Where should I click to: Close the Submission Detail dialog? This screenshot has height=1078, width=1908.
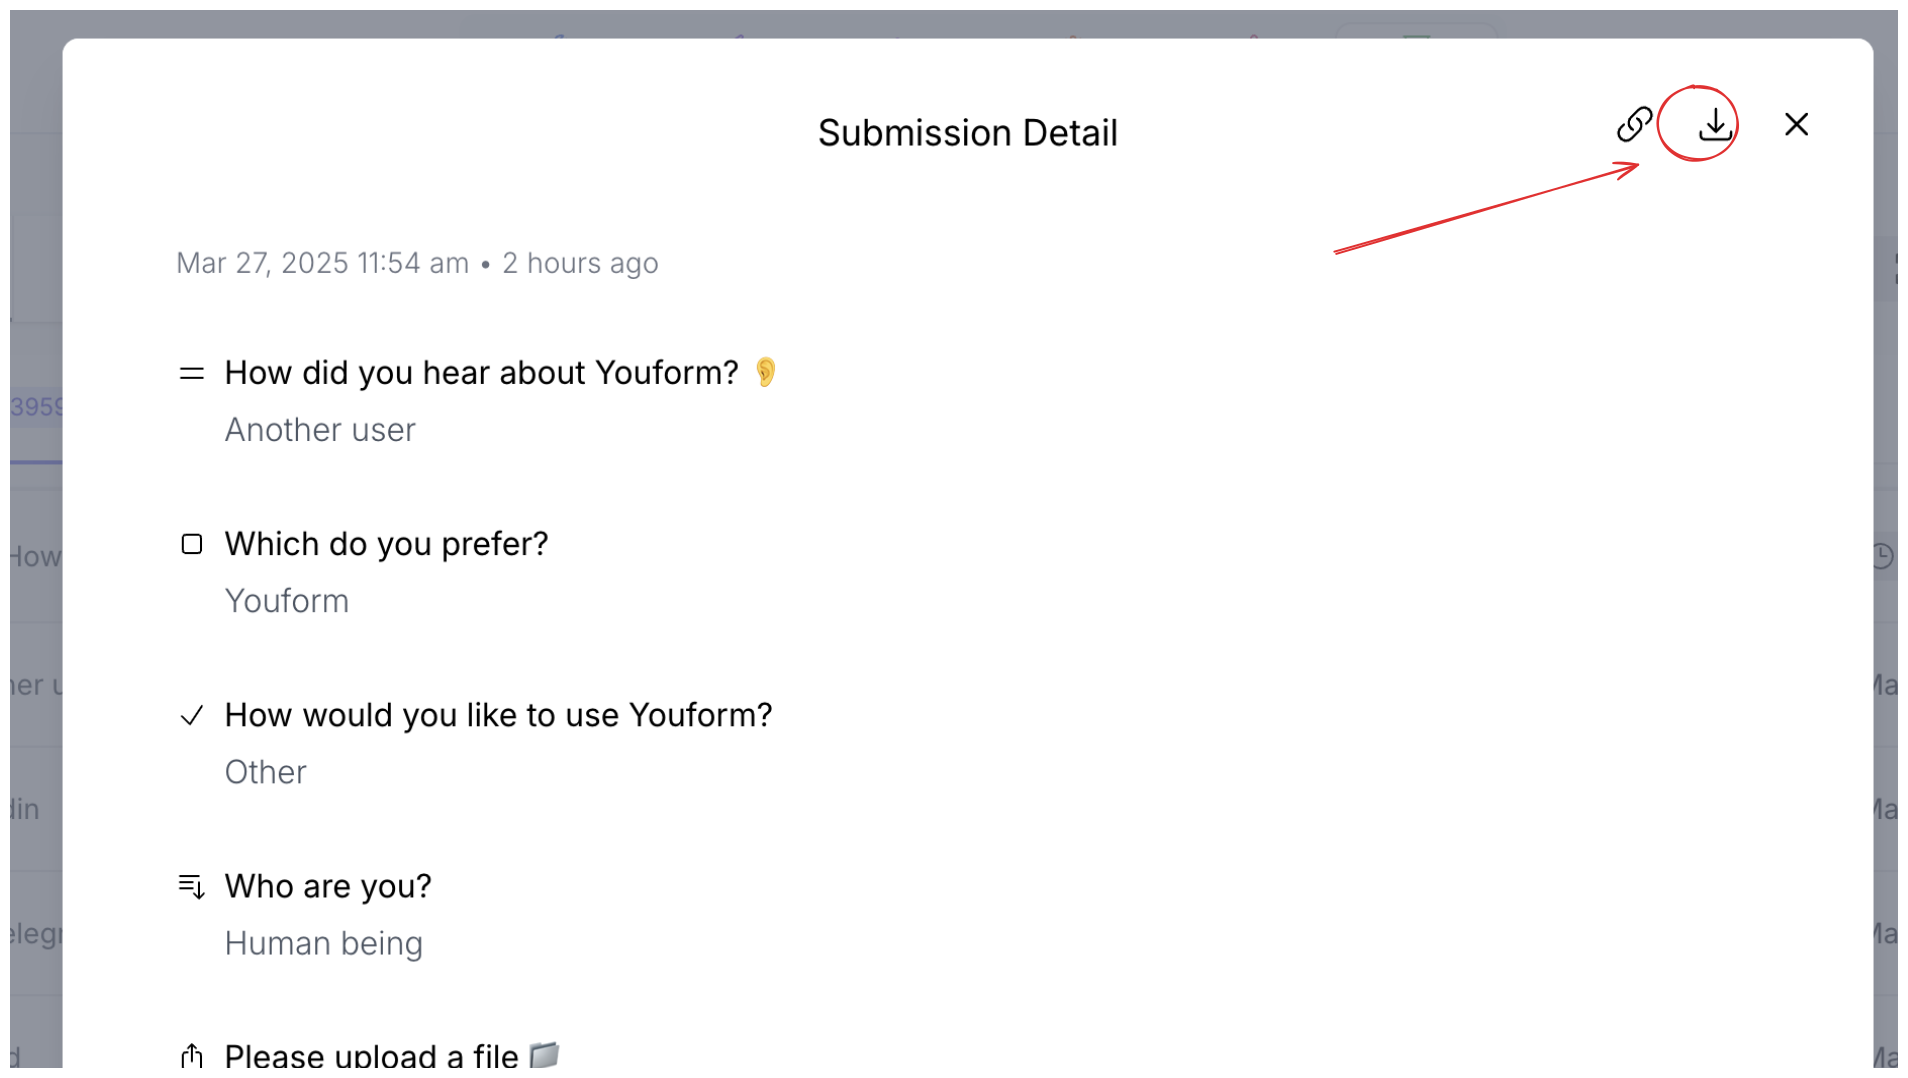coord(1796,124)
